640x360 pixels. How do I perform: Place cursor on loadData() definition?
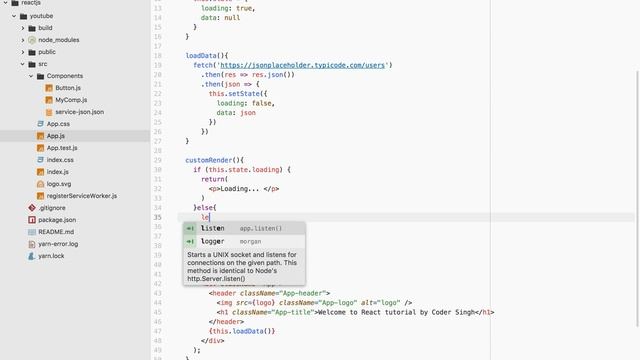click(x=207, y=56)
